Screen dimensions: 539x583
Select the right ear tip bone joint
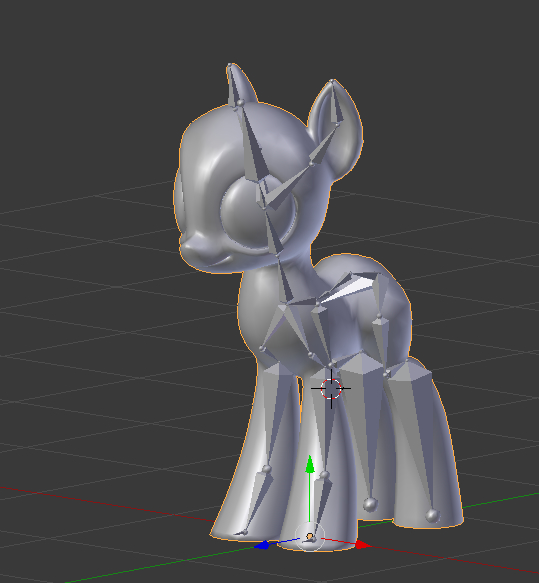pos(332,80)
